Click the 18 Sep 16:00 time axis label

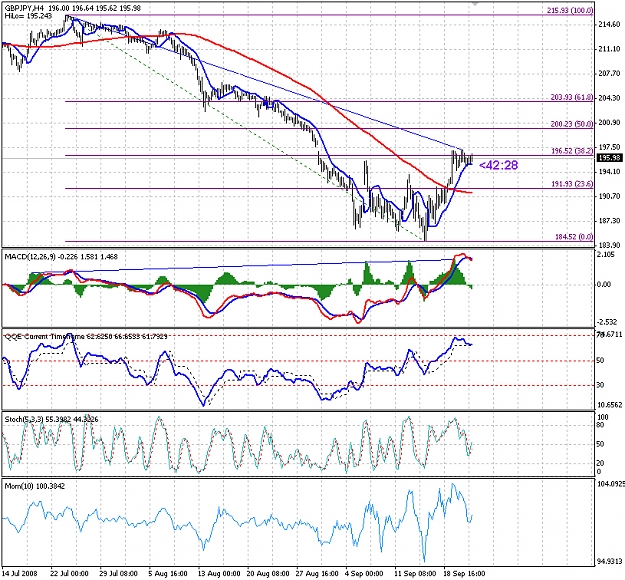pos(464,574)
